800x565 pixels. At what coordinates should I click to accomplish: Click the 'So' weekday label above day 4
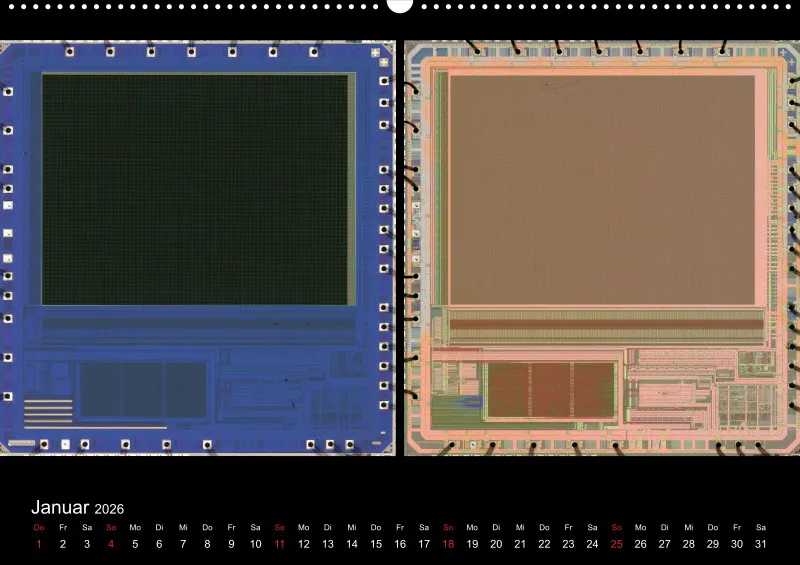(x=111, y=527)
